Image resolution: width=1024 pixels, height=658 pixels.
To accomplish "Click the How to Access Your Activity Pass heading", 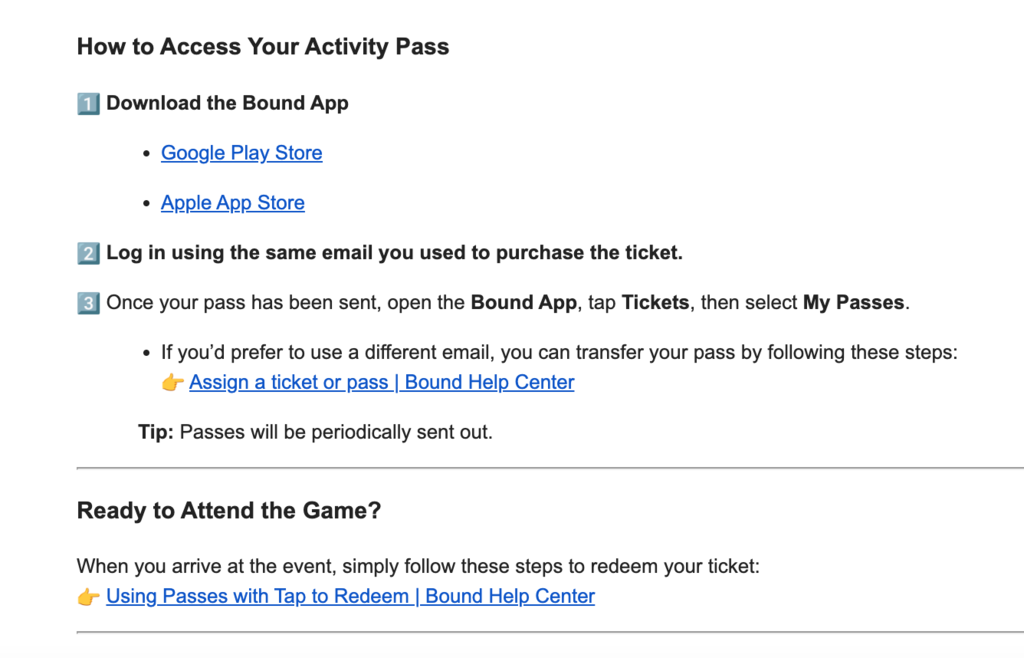I will click(263, 47).
